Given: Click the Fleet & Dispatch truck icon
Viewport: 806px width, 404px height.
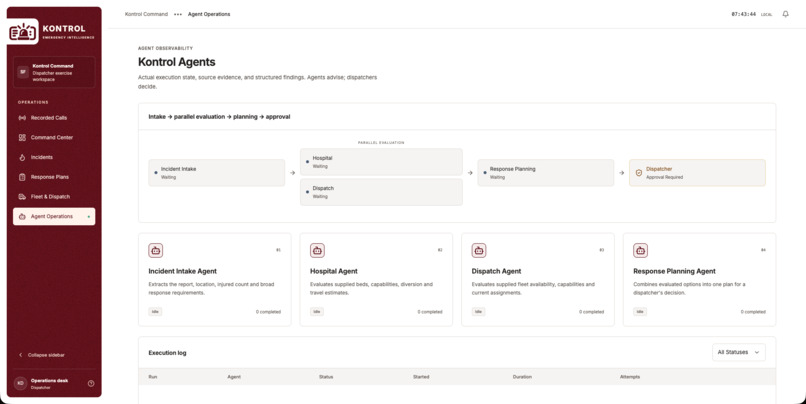Looking at the screenshot, I should coord(22,197).
